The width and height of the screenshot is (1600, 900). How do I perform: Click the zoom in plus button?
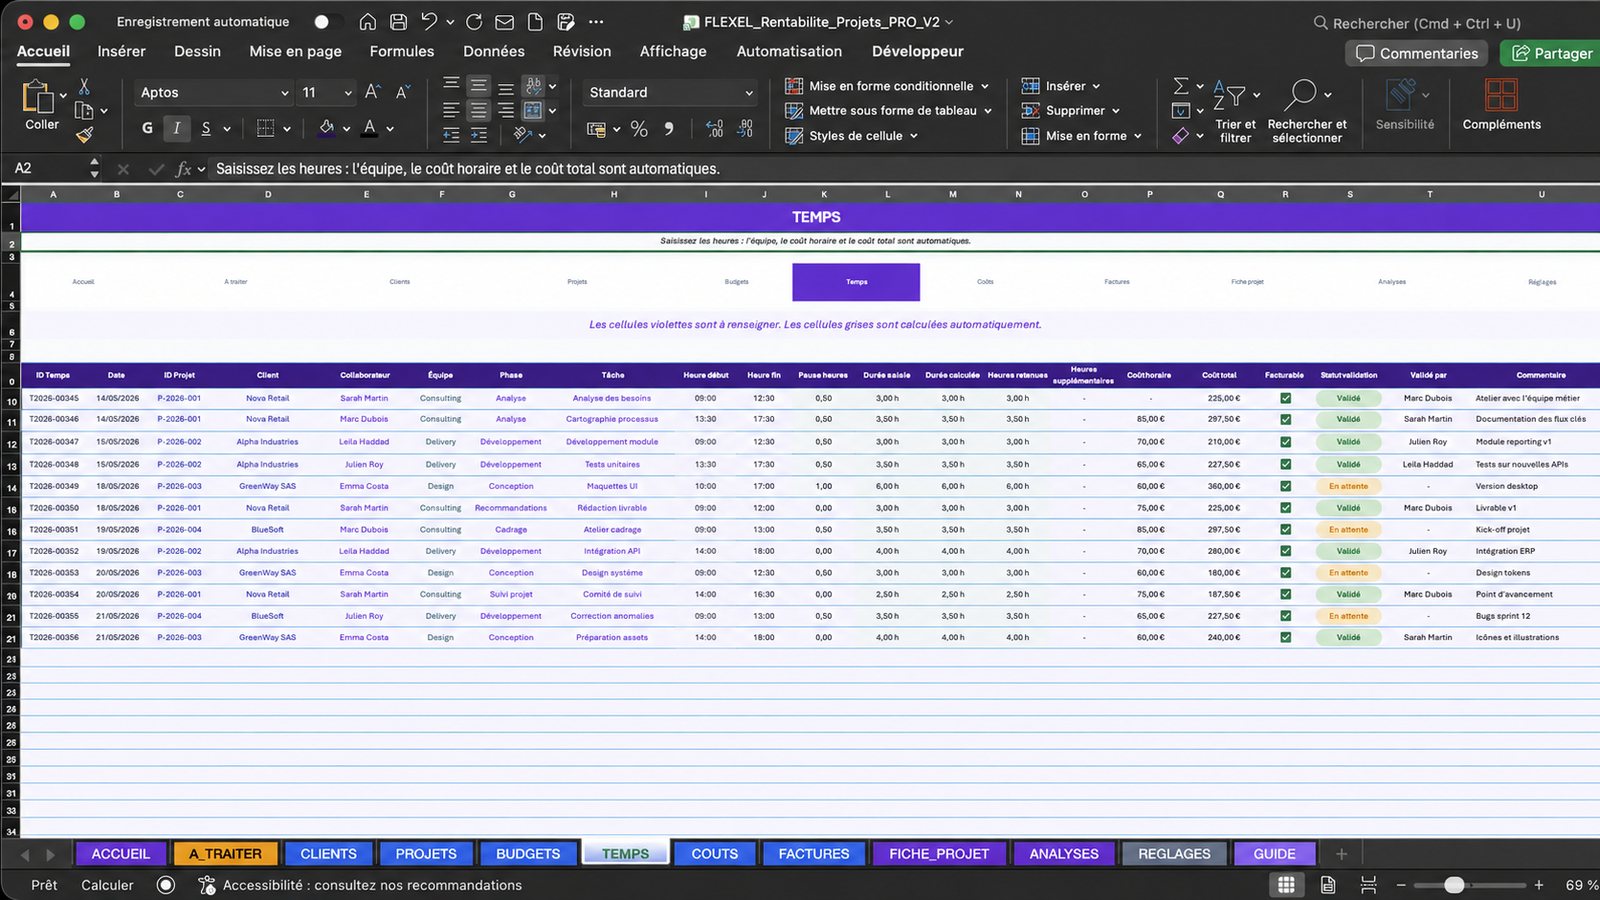pyautogui.click(x=1539, y=885)
